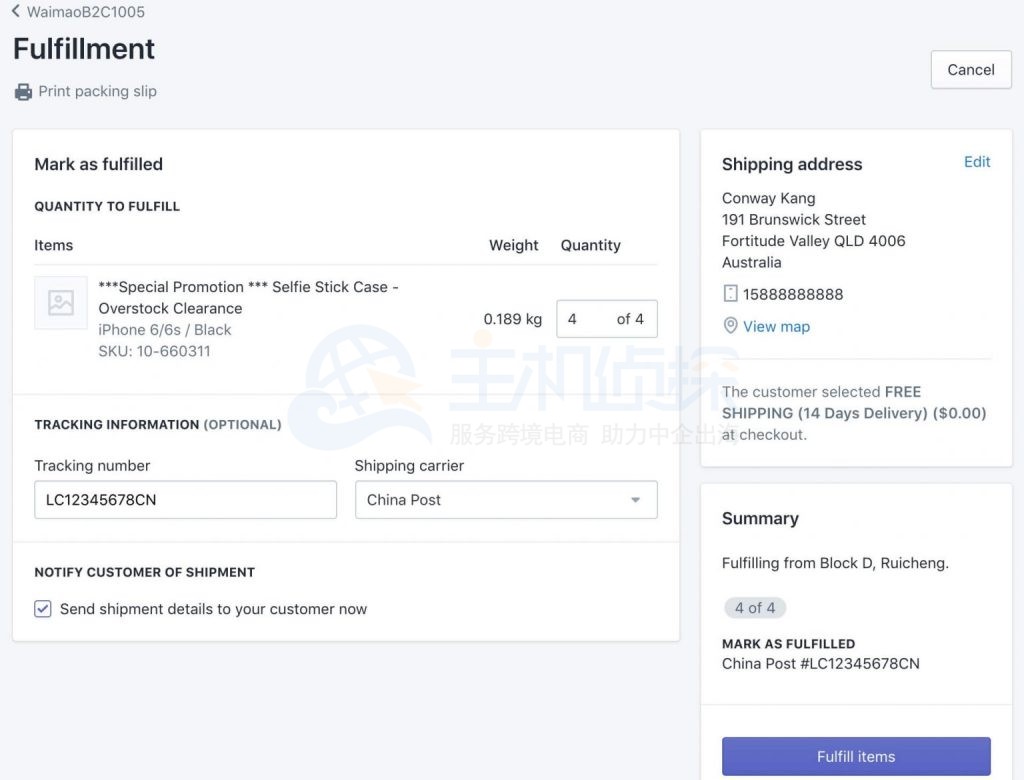Click the product image placeholder thumbnail
Viewport: 1024px width, 780px height.
(x=61, y=303)
